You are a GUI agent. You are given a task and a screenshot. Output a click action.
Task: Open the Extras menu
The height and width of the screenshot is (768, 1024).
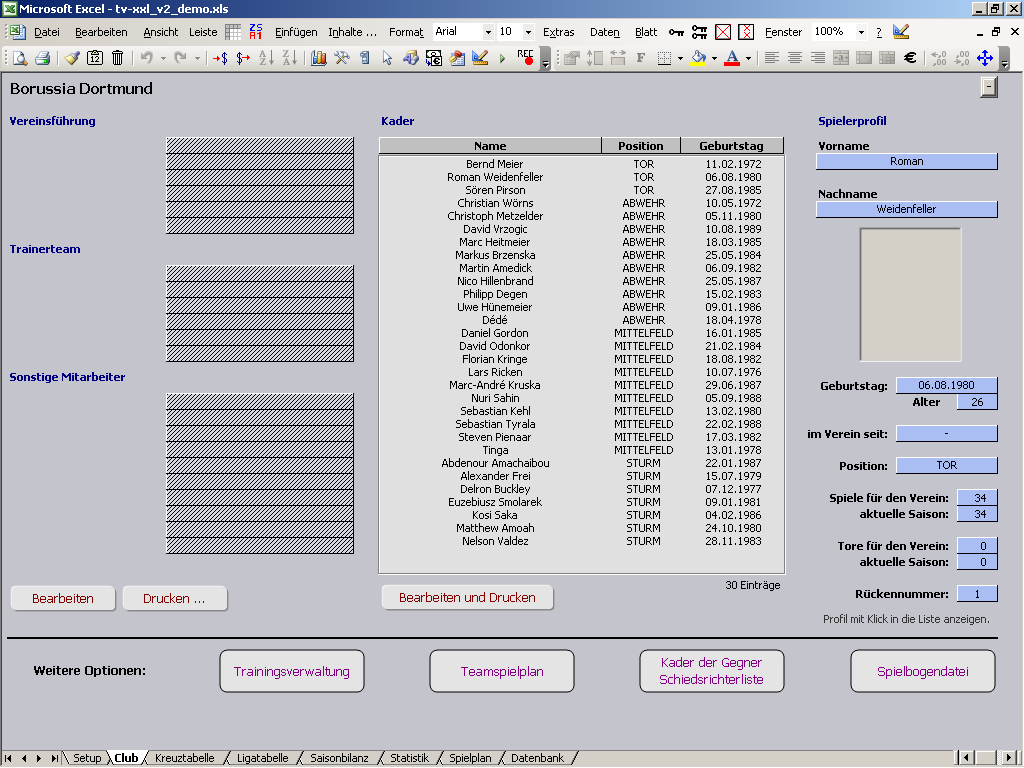coord(558,32)
